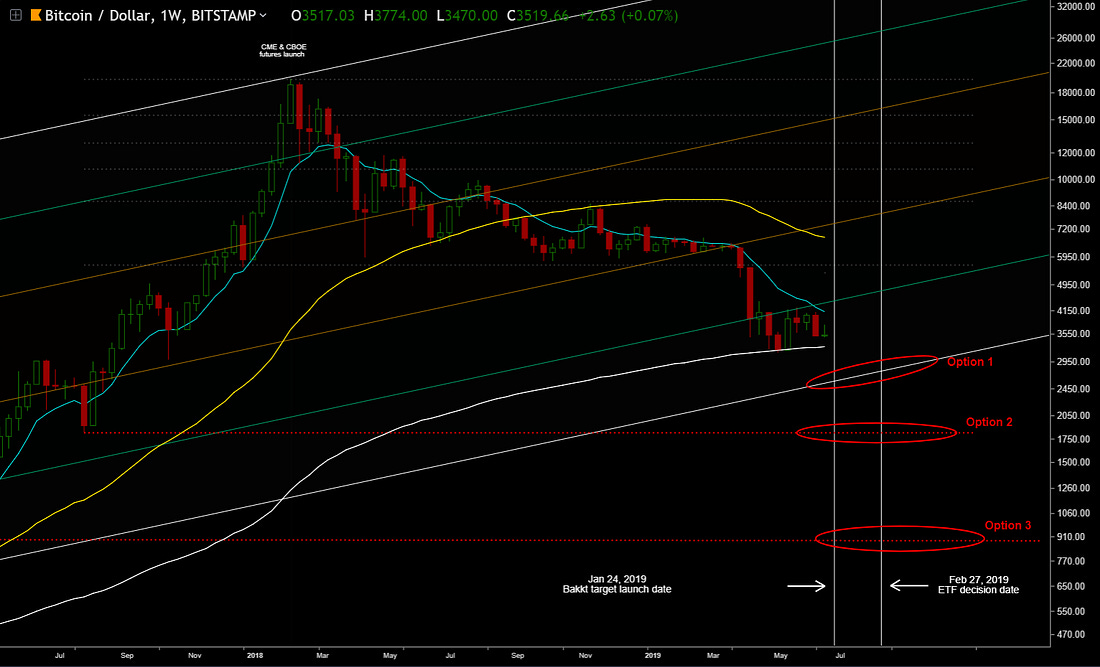The height and width of the screenshot is (667, 1100).
Task: Select the Option 3 red ellipse drawing
Action: tap(899, 539)
